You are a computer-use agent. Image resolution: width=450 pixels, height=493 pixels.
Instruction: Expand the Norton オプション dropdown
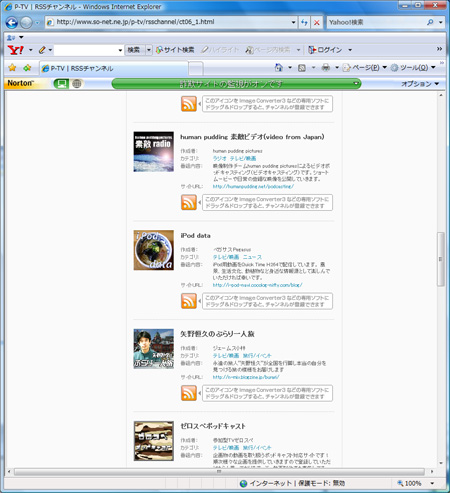(x=420, y=84)
